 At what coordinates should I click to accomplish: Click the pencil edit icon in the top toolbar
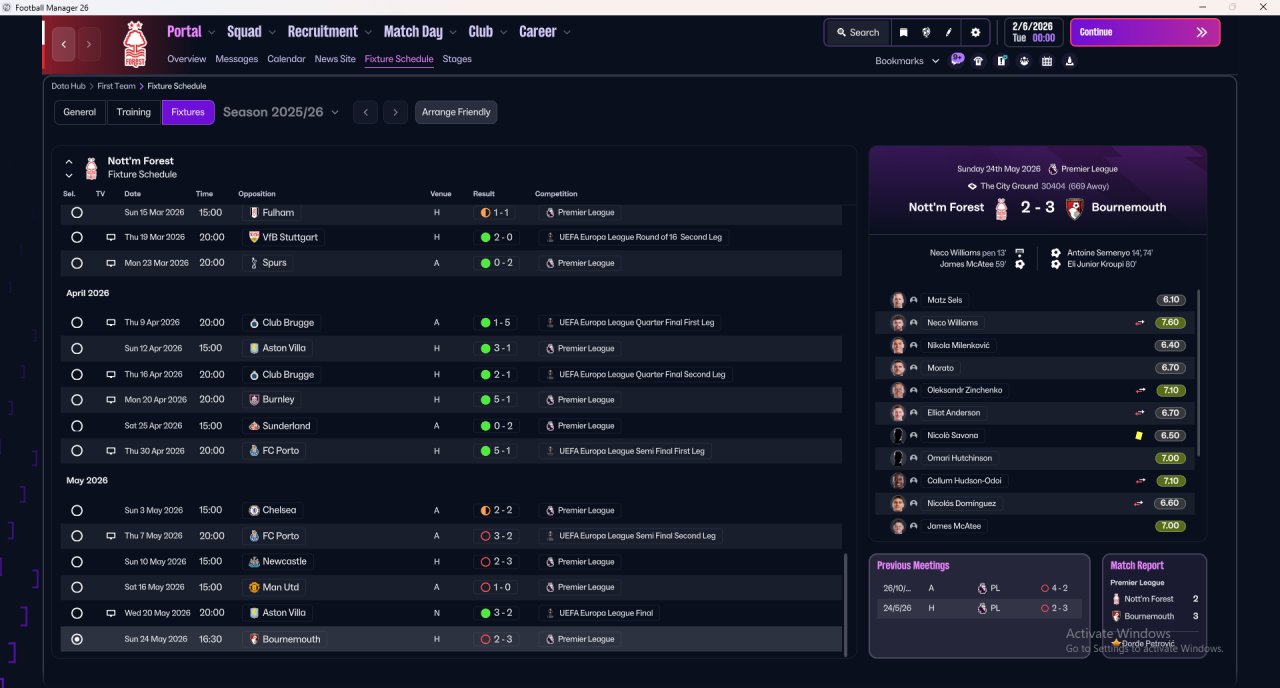point(948,32)
